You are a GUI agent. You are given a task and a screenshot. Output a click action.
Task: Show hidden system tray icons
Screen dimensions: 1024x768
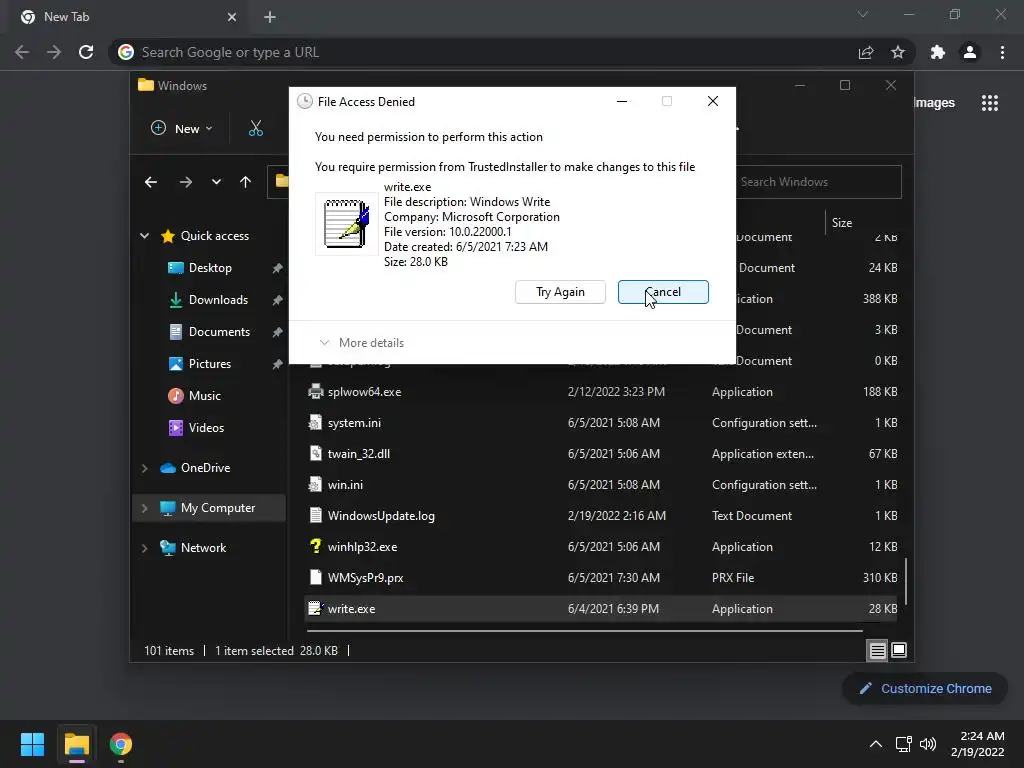(x=876, y=744)
